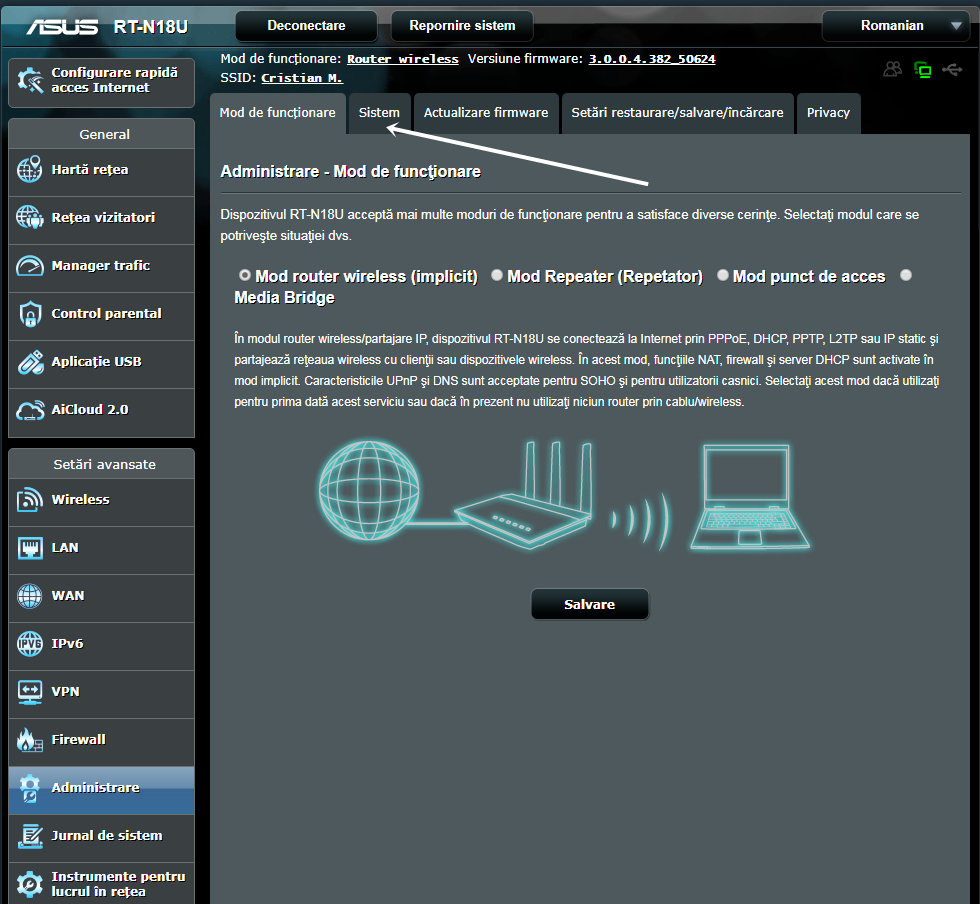This screenshot has width=980, height=904.
Task: Go to LAN advanced settings
Action: point(102,548)
